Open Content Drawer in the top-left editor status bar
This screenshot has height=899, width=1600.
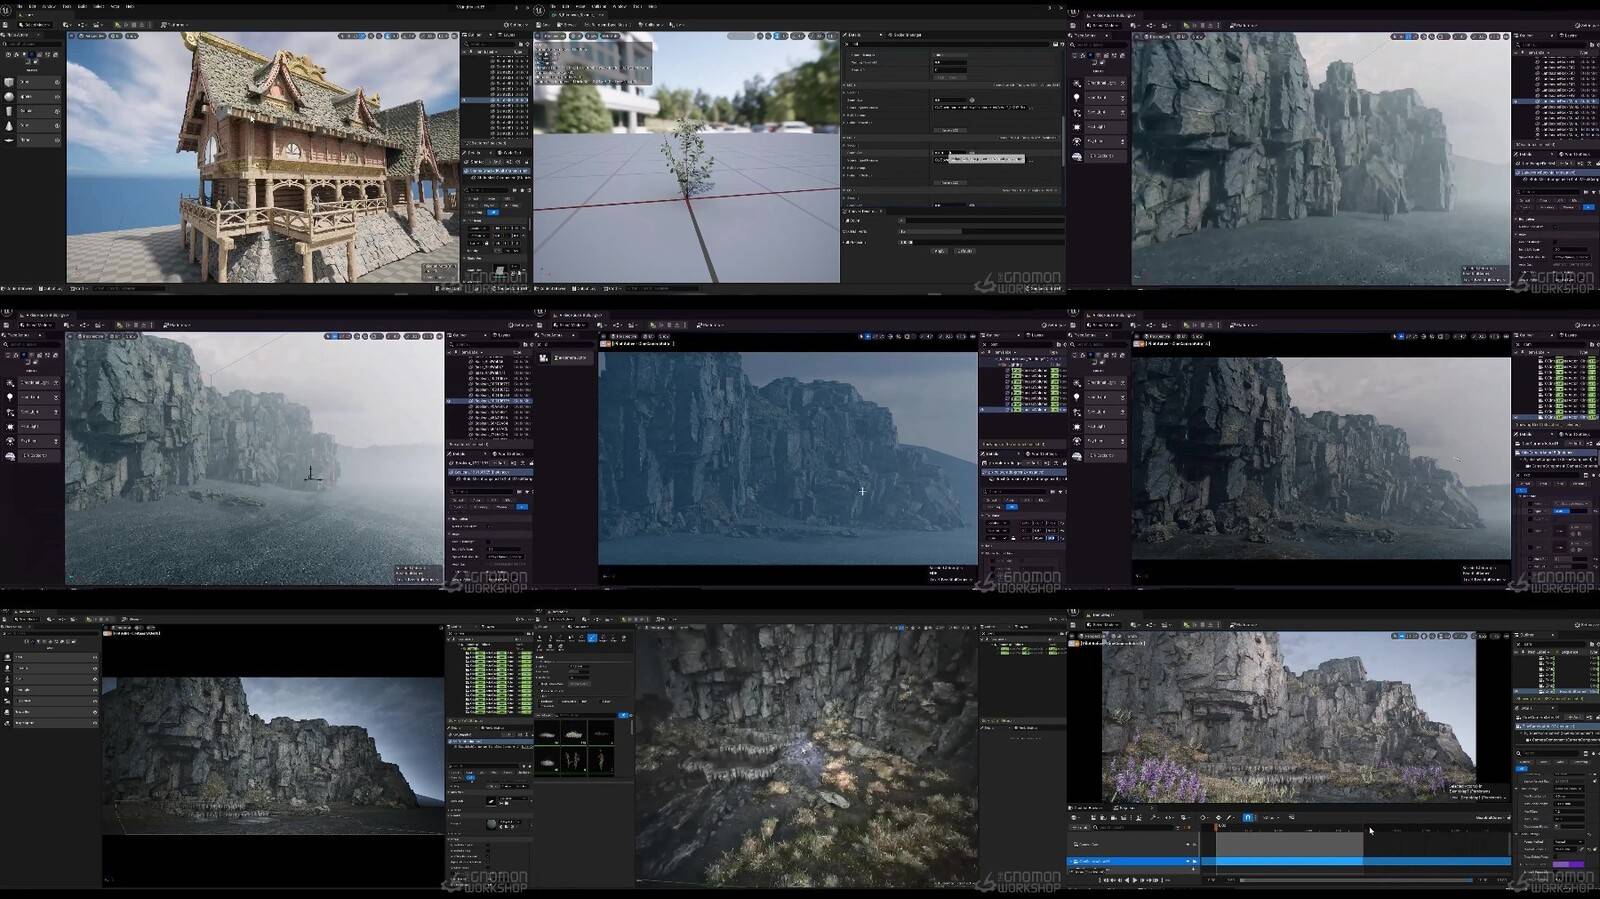coord(17,288)
